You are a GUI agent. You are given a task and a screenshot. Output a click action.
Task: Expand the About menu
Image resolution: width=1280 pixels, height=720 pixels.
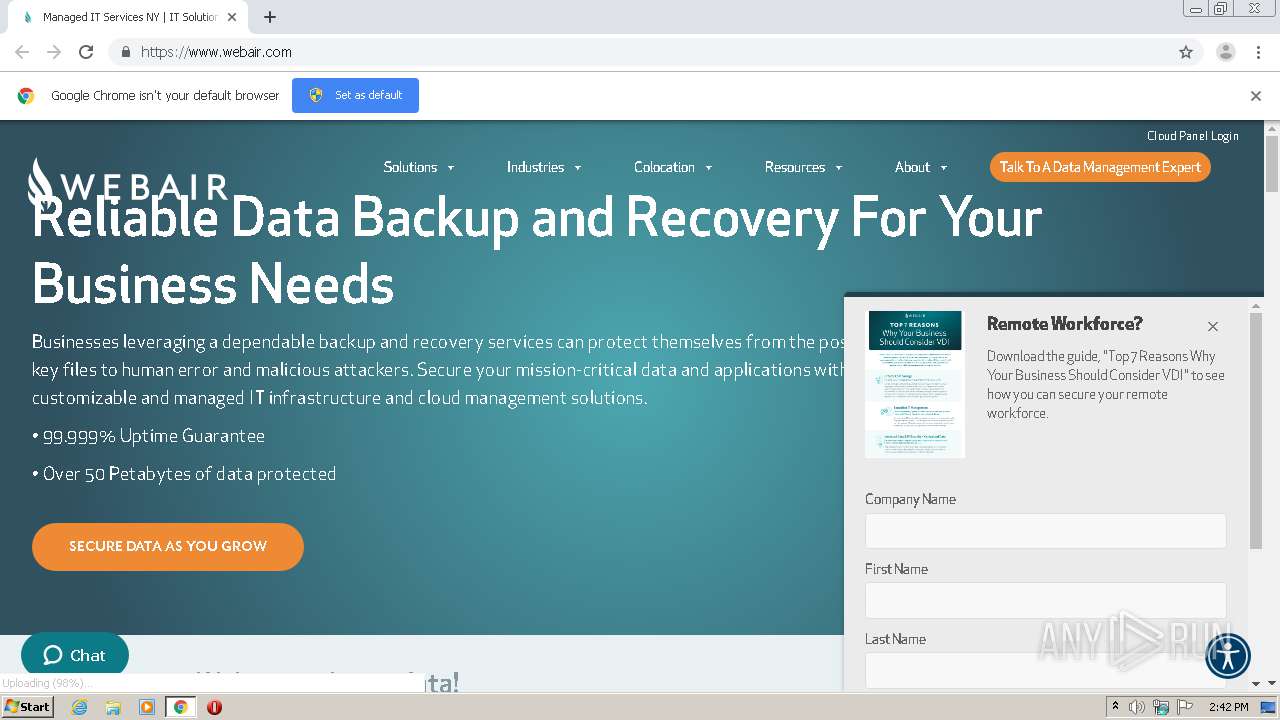(x=921, y=167)
